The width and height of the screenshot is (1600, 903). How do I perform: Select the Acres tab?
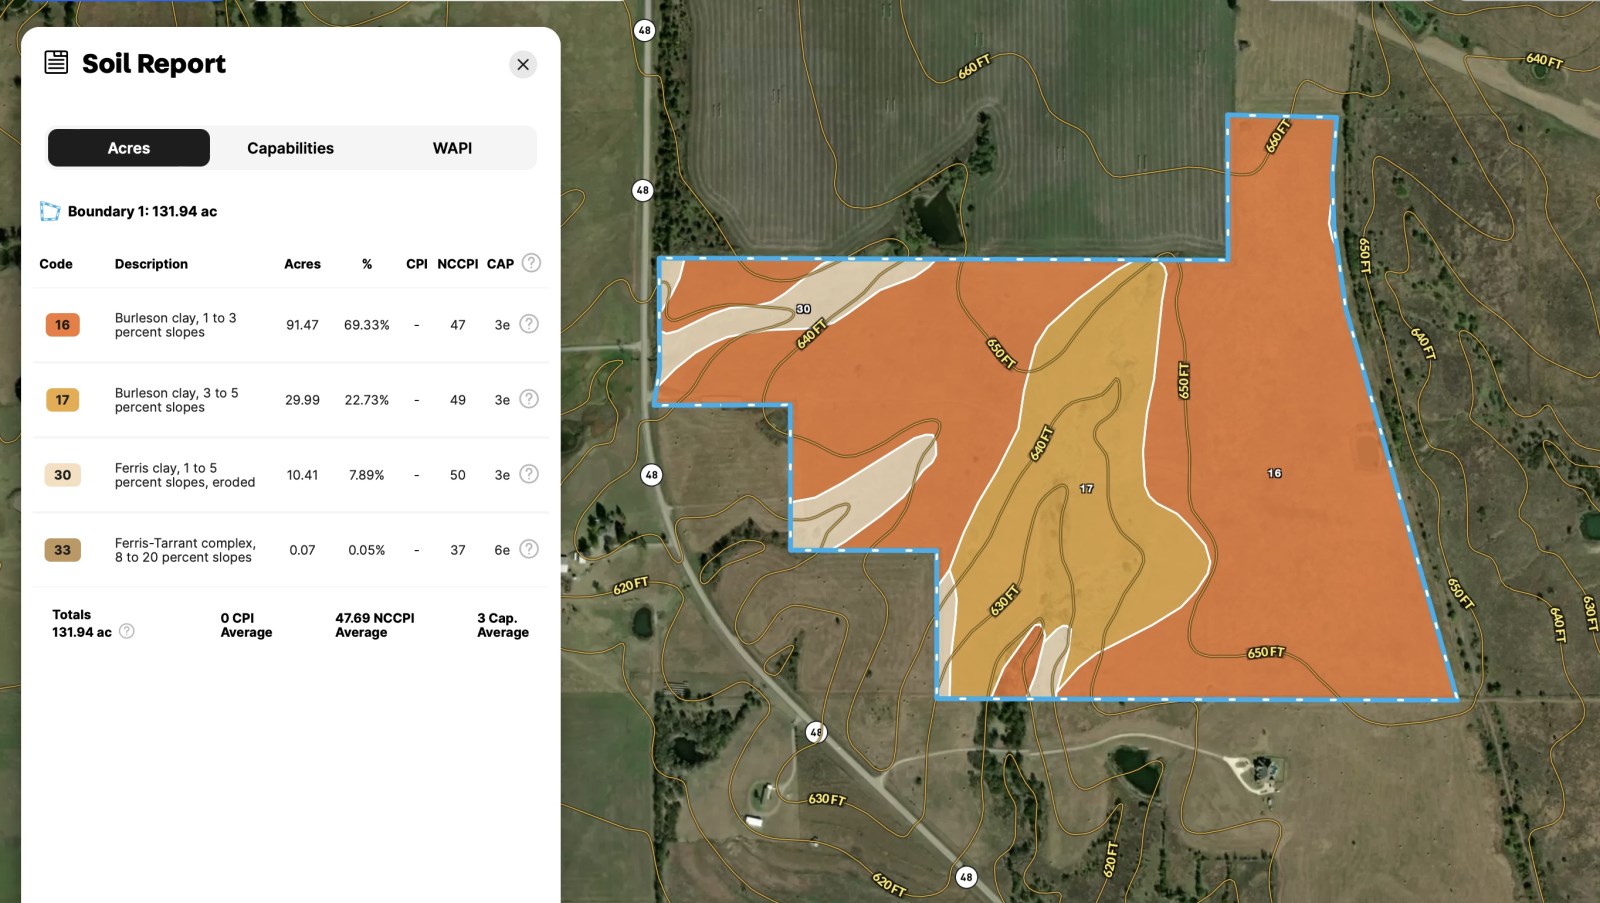coord(129,148)
